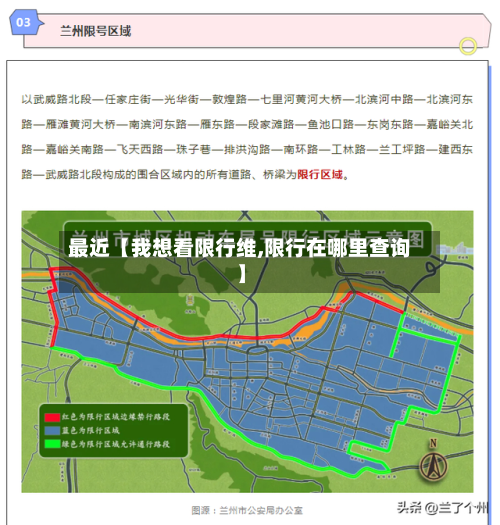
Task: Click the text line starting 路—雁滩黄河大桥
Action: 247,124
